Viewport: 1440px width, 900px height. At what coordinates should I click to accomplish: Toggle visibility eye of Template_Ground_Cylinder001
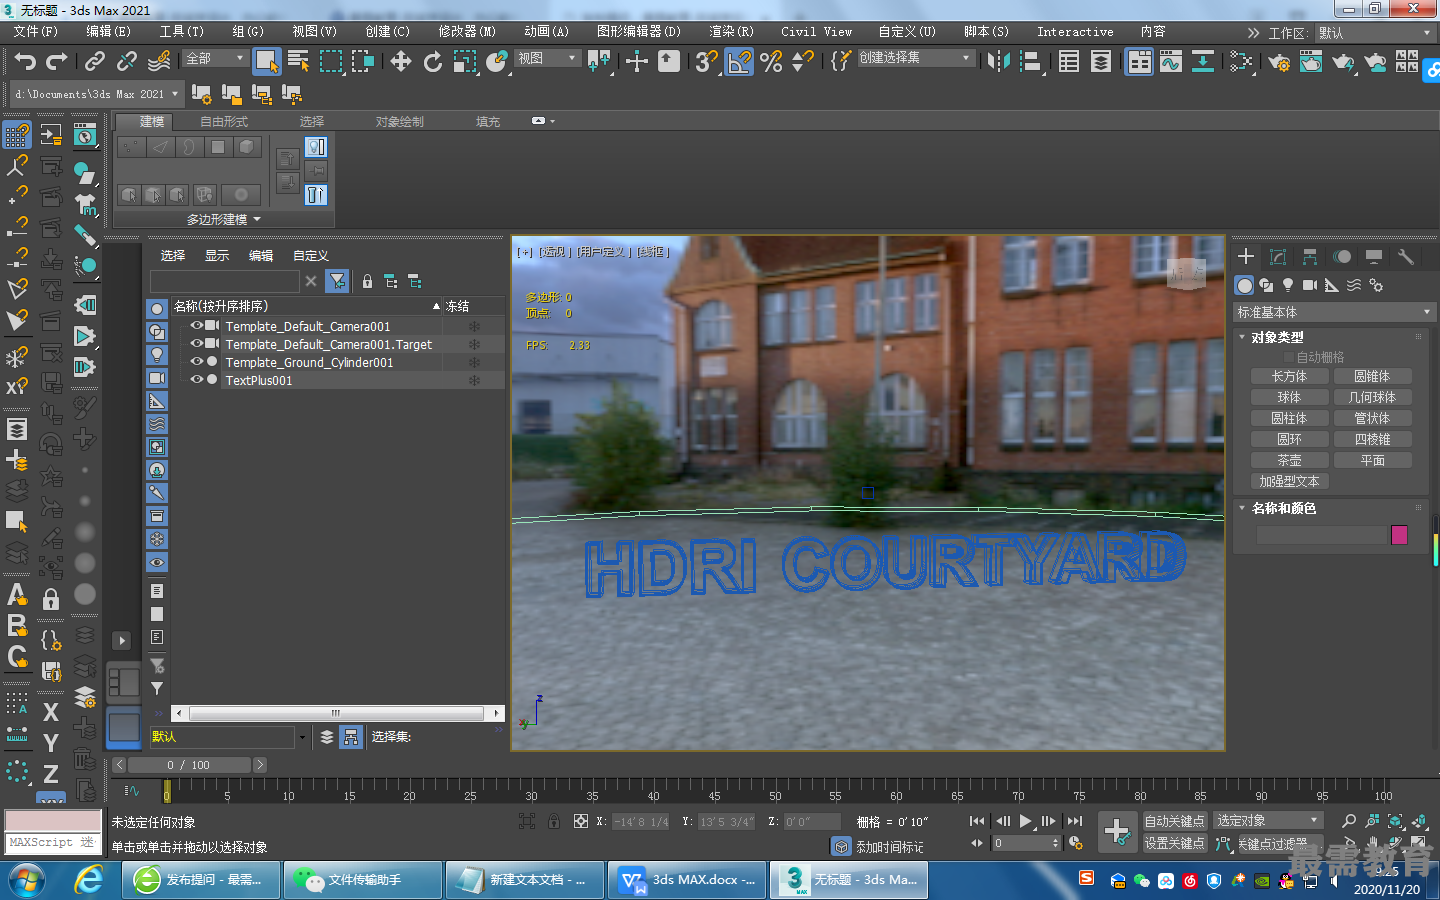point(197,362)
